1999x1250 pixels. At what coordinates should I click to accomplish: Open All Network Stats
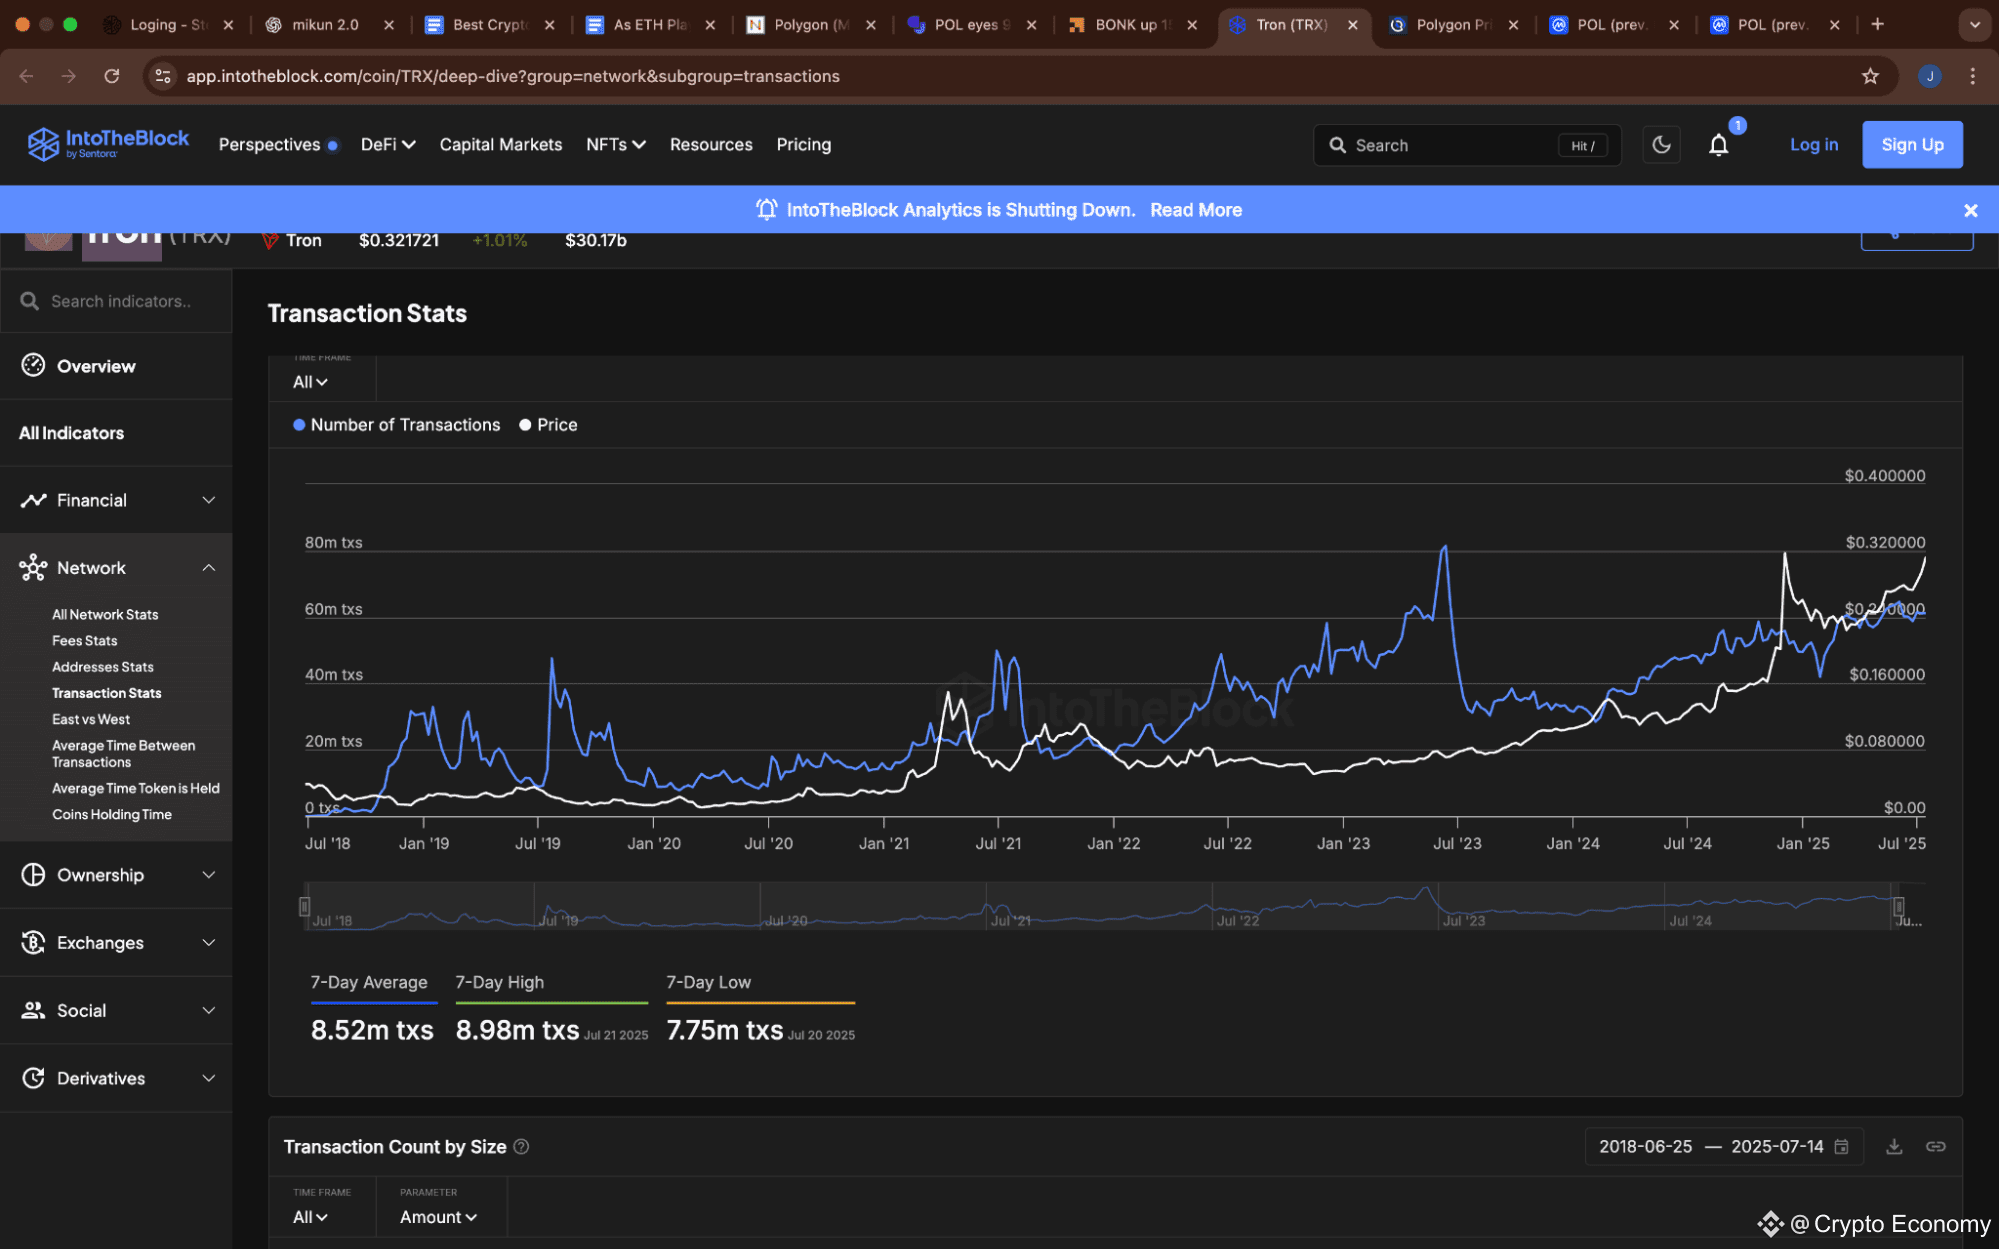105,614
